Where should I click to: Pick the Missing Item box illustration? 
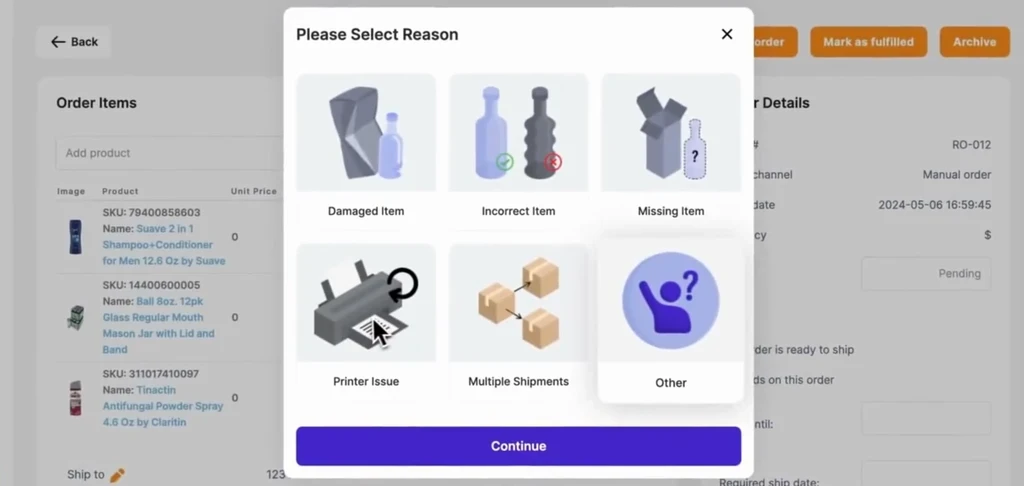click(x=671, y=133)
